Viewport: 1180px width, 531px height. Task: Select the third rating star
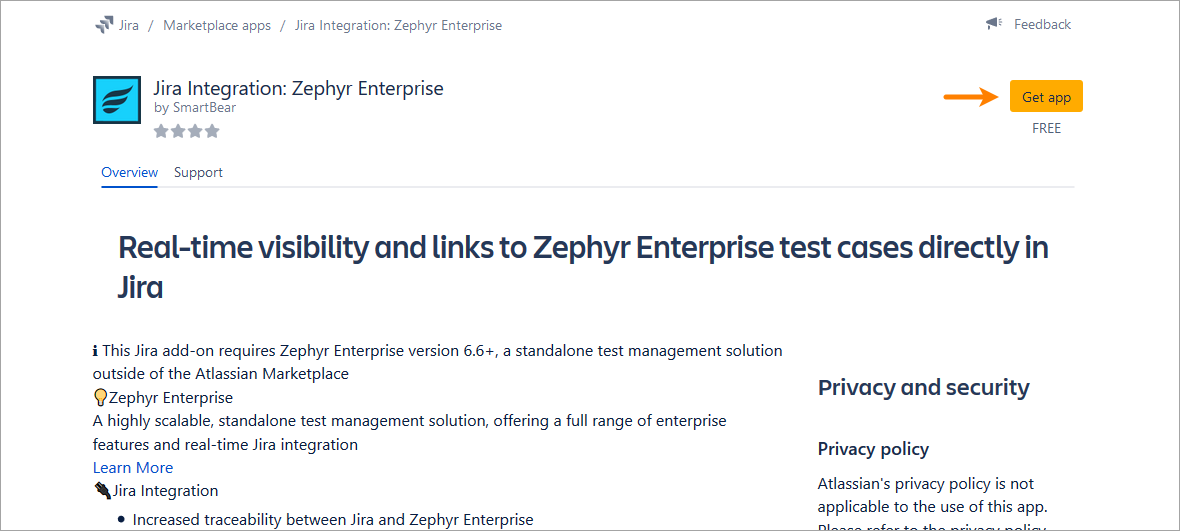[x=195, y=131]
